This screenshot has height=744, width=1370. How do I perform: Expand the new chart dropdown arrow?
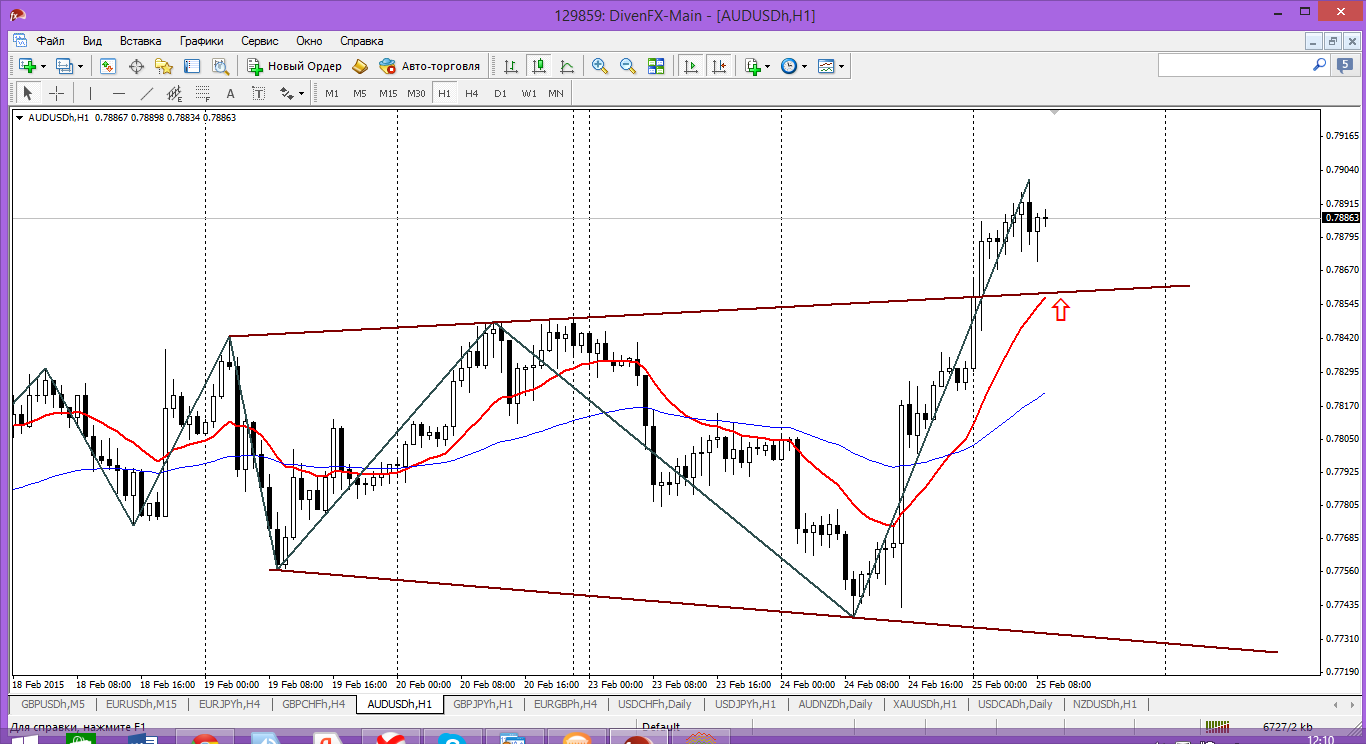point(43,66)
